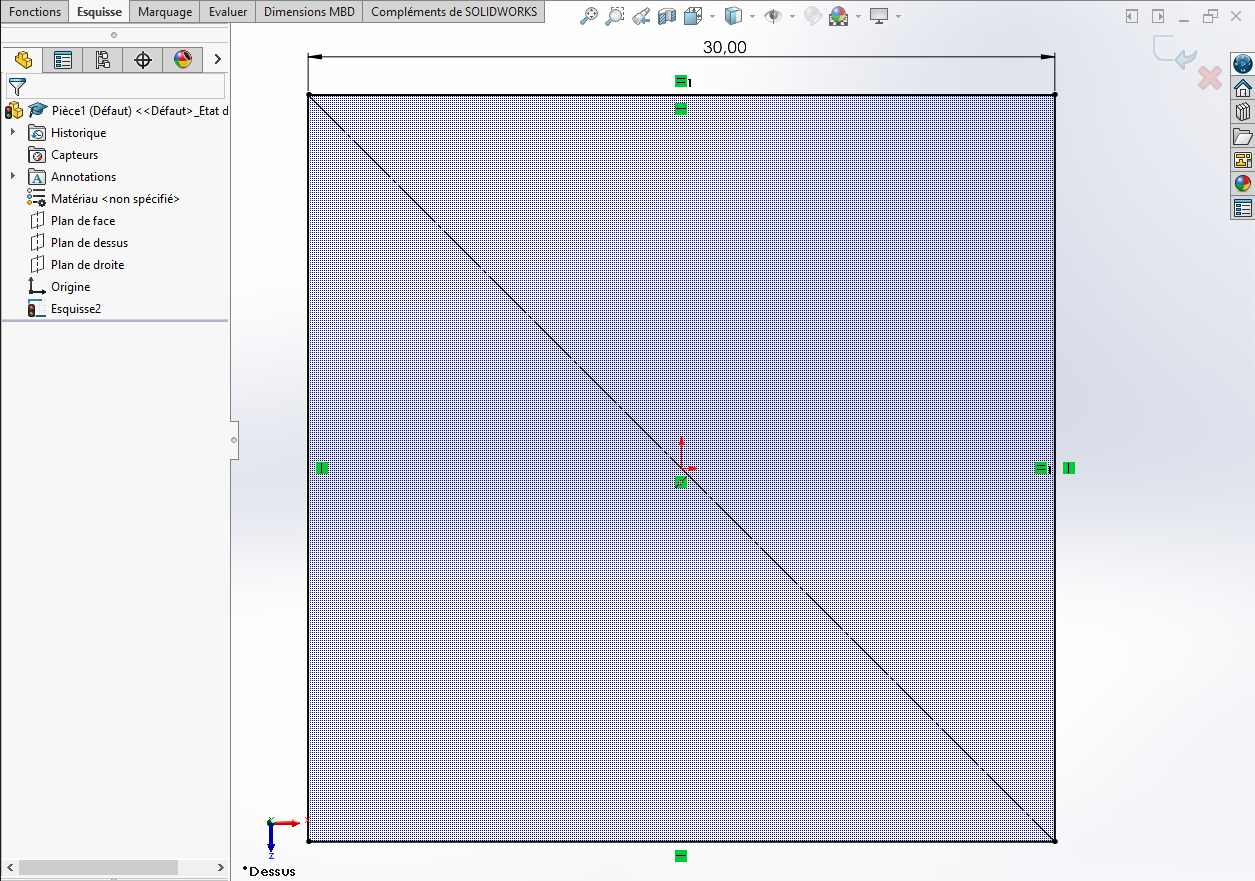Open the File Explorer folder icon
The height and width of the screenshot is (881, 1255).
(1243, 136)
